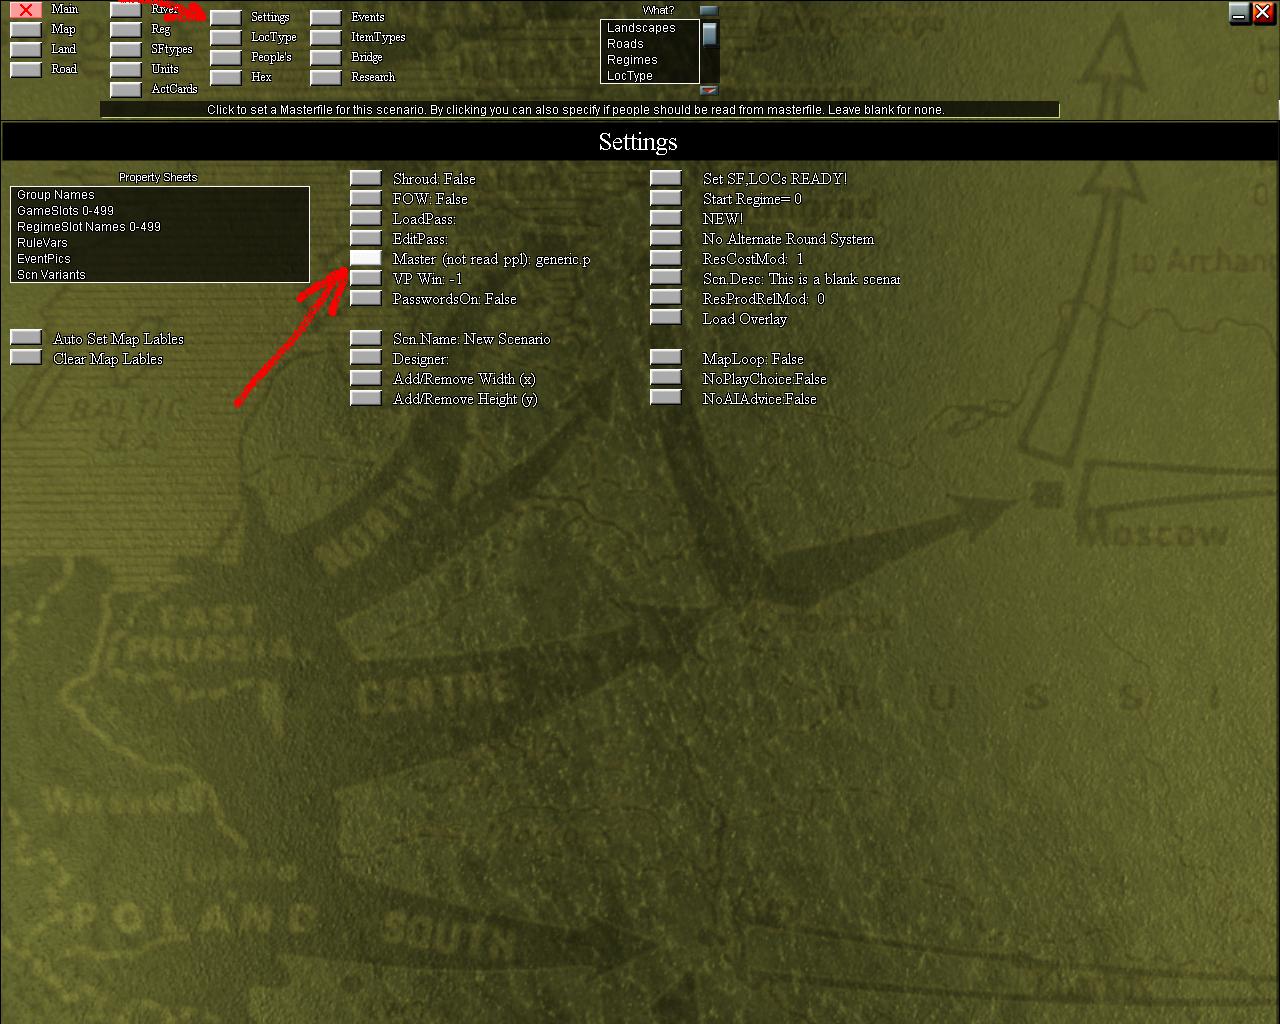Toggle the FOW setting

pyautogui.click(x=366, y=198)
